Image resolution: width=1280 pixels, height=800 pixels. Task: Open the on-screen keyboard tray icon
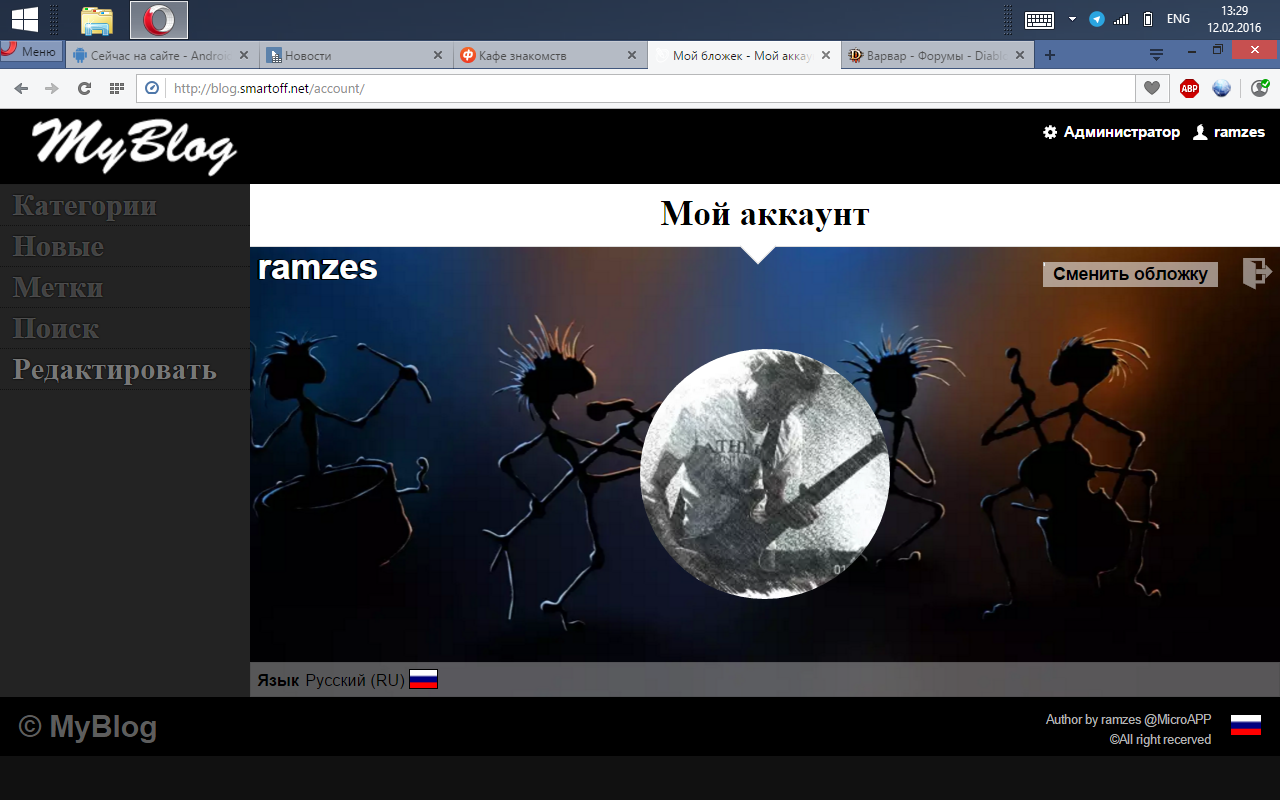point(1039,19)
